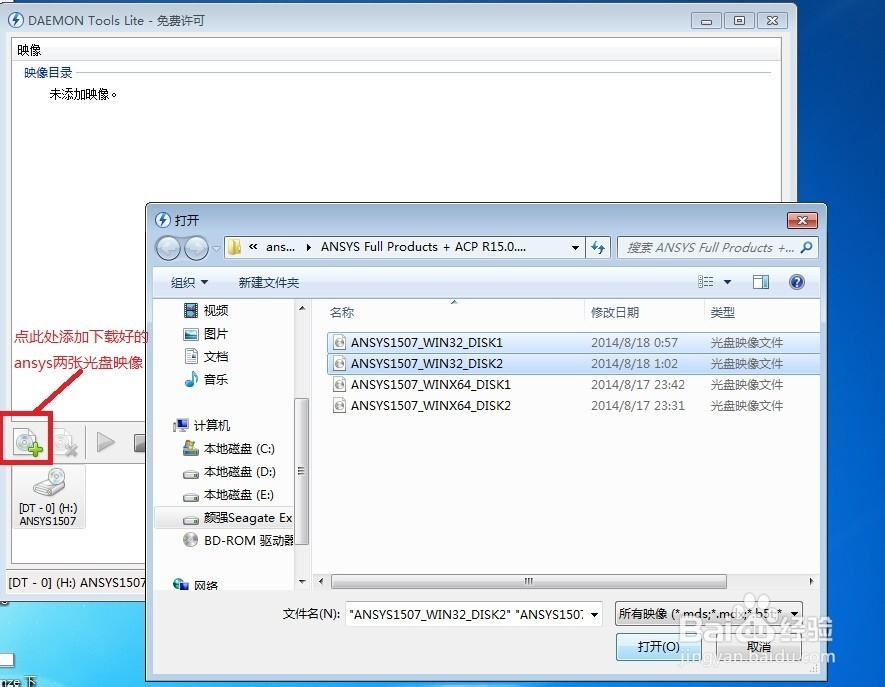
Task: Click the 打开(O) button
Action: click(x=658, y=646)
